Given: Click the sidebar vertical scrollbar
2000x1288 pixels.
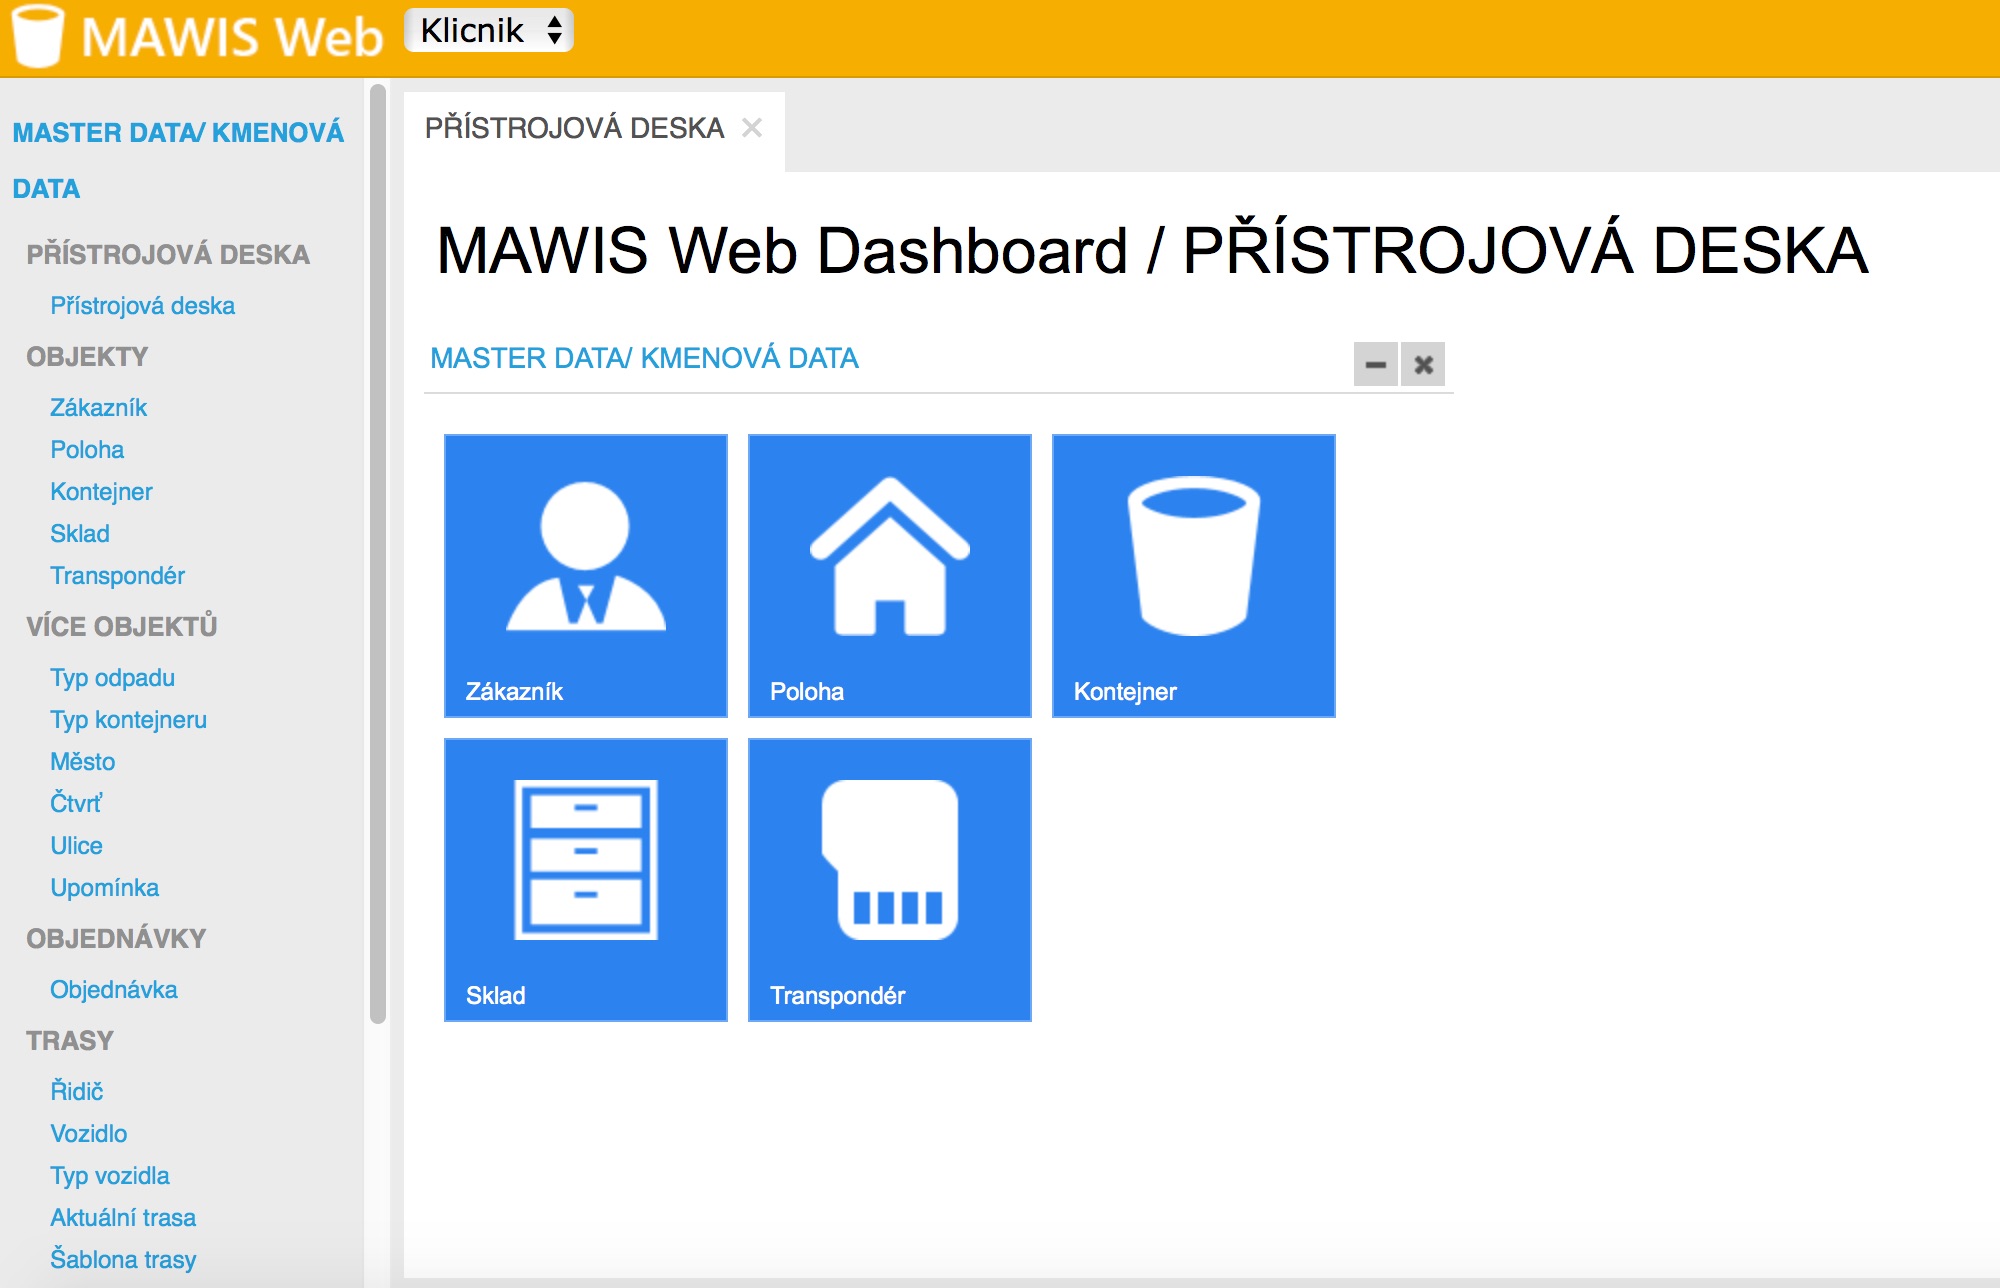Looking at the screenshot, I should pyautogui.click(x=378, y=554).
